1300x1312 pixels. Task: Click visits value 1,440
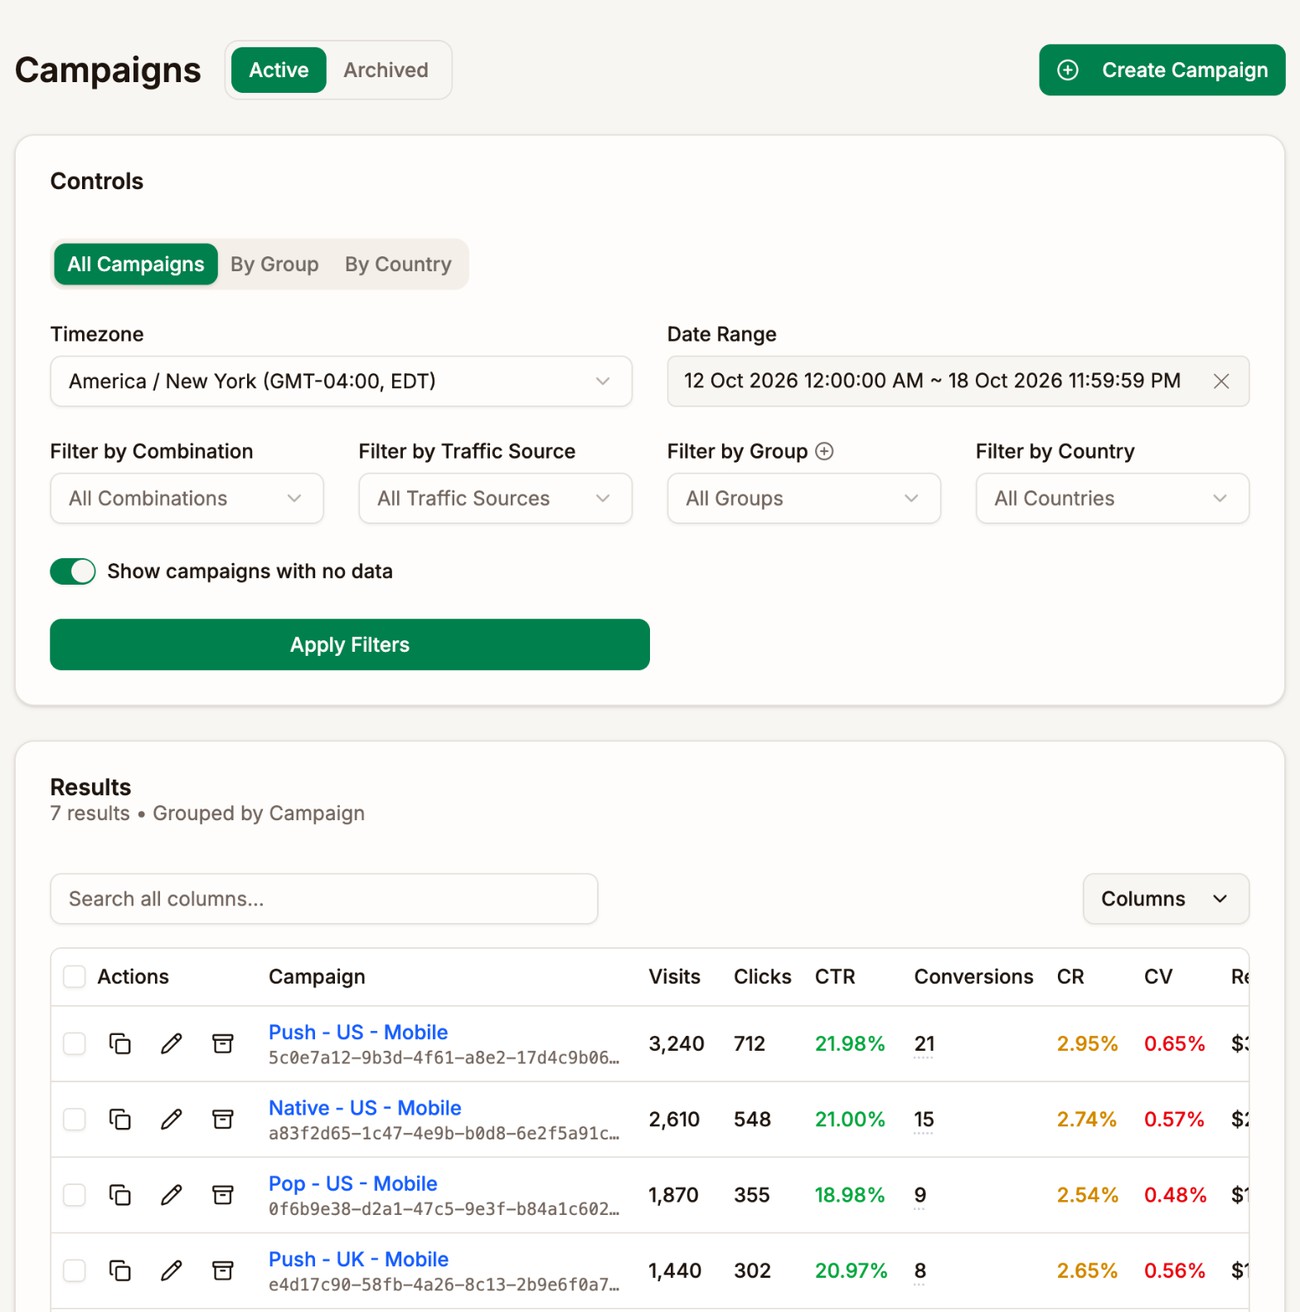pyautogui.click(x=675, y=1270)
